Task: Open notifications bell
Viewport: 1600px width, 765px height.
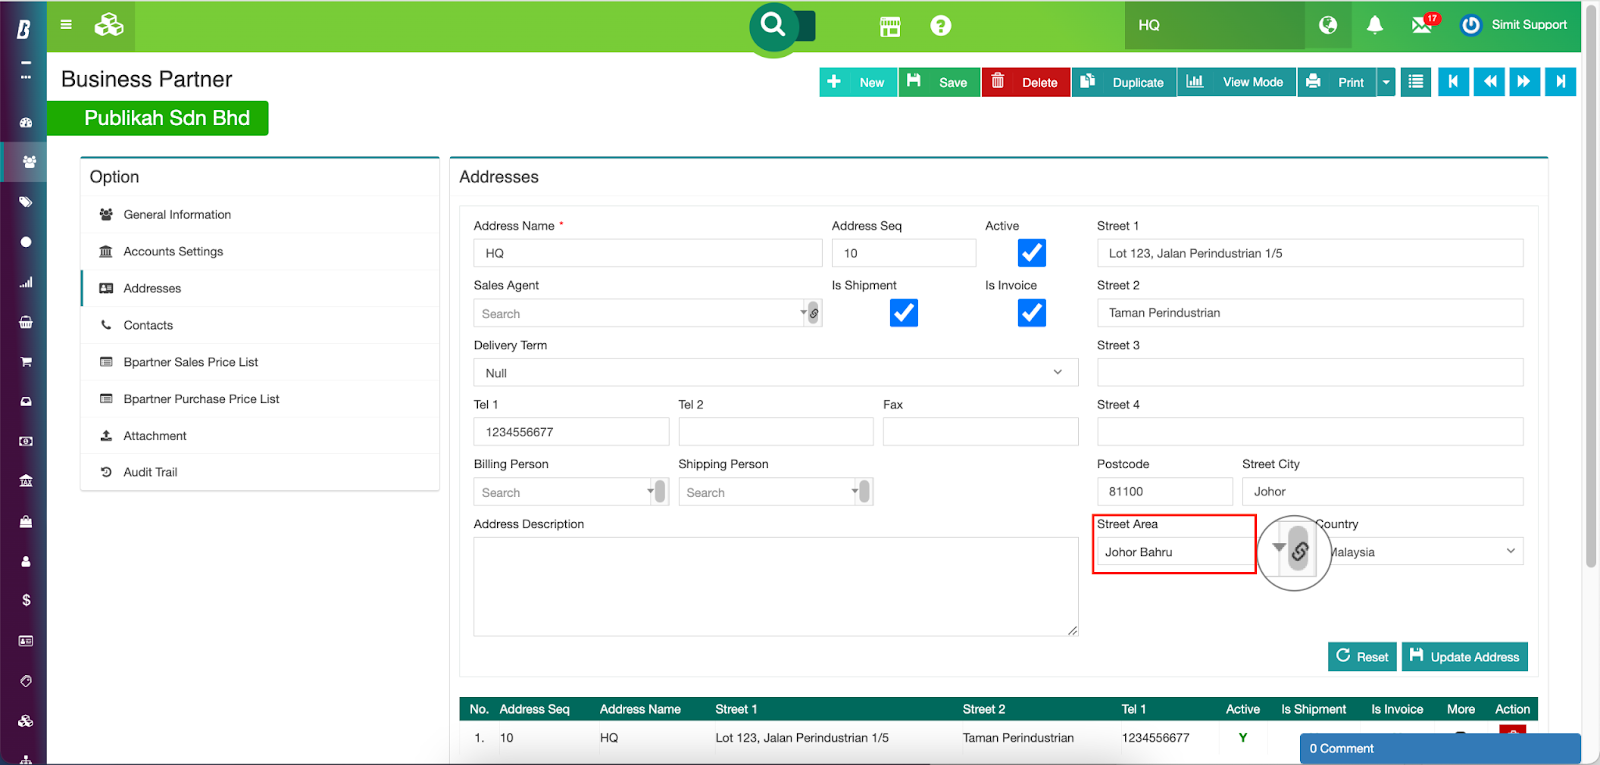Action: tap(1375, 25)
